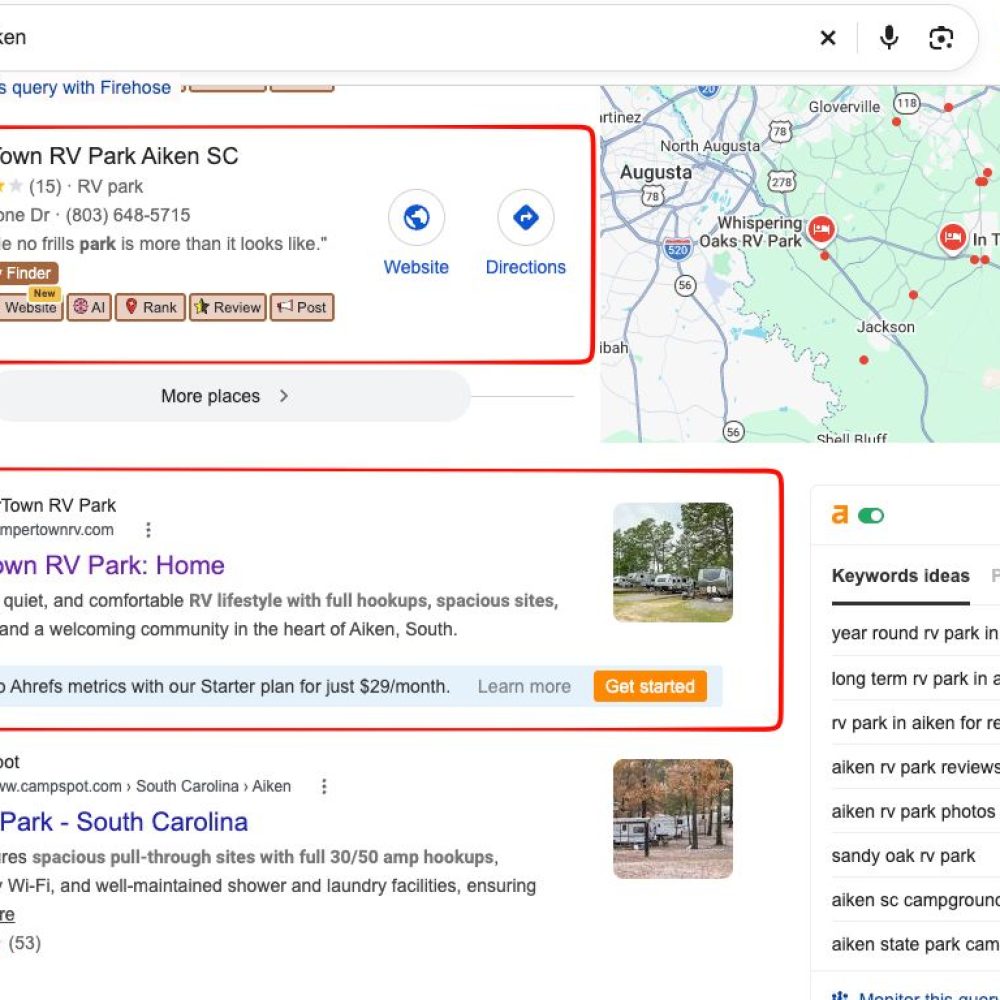The image size is (1000, 1000).
Task: Click the Augusta label on the map
Action: pos(656,172)
